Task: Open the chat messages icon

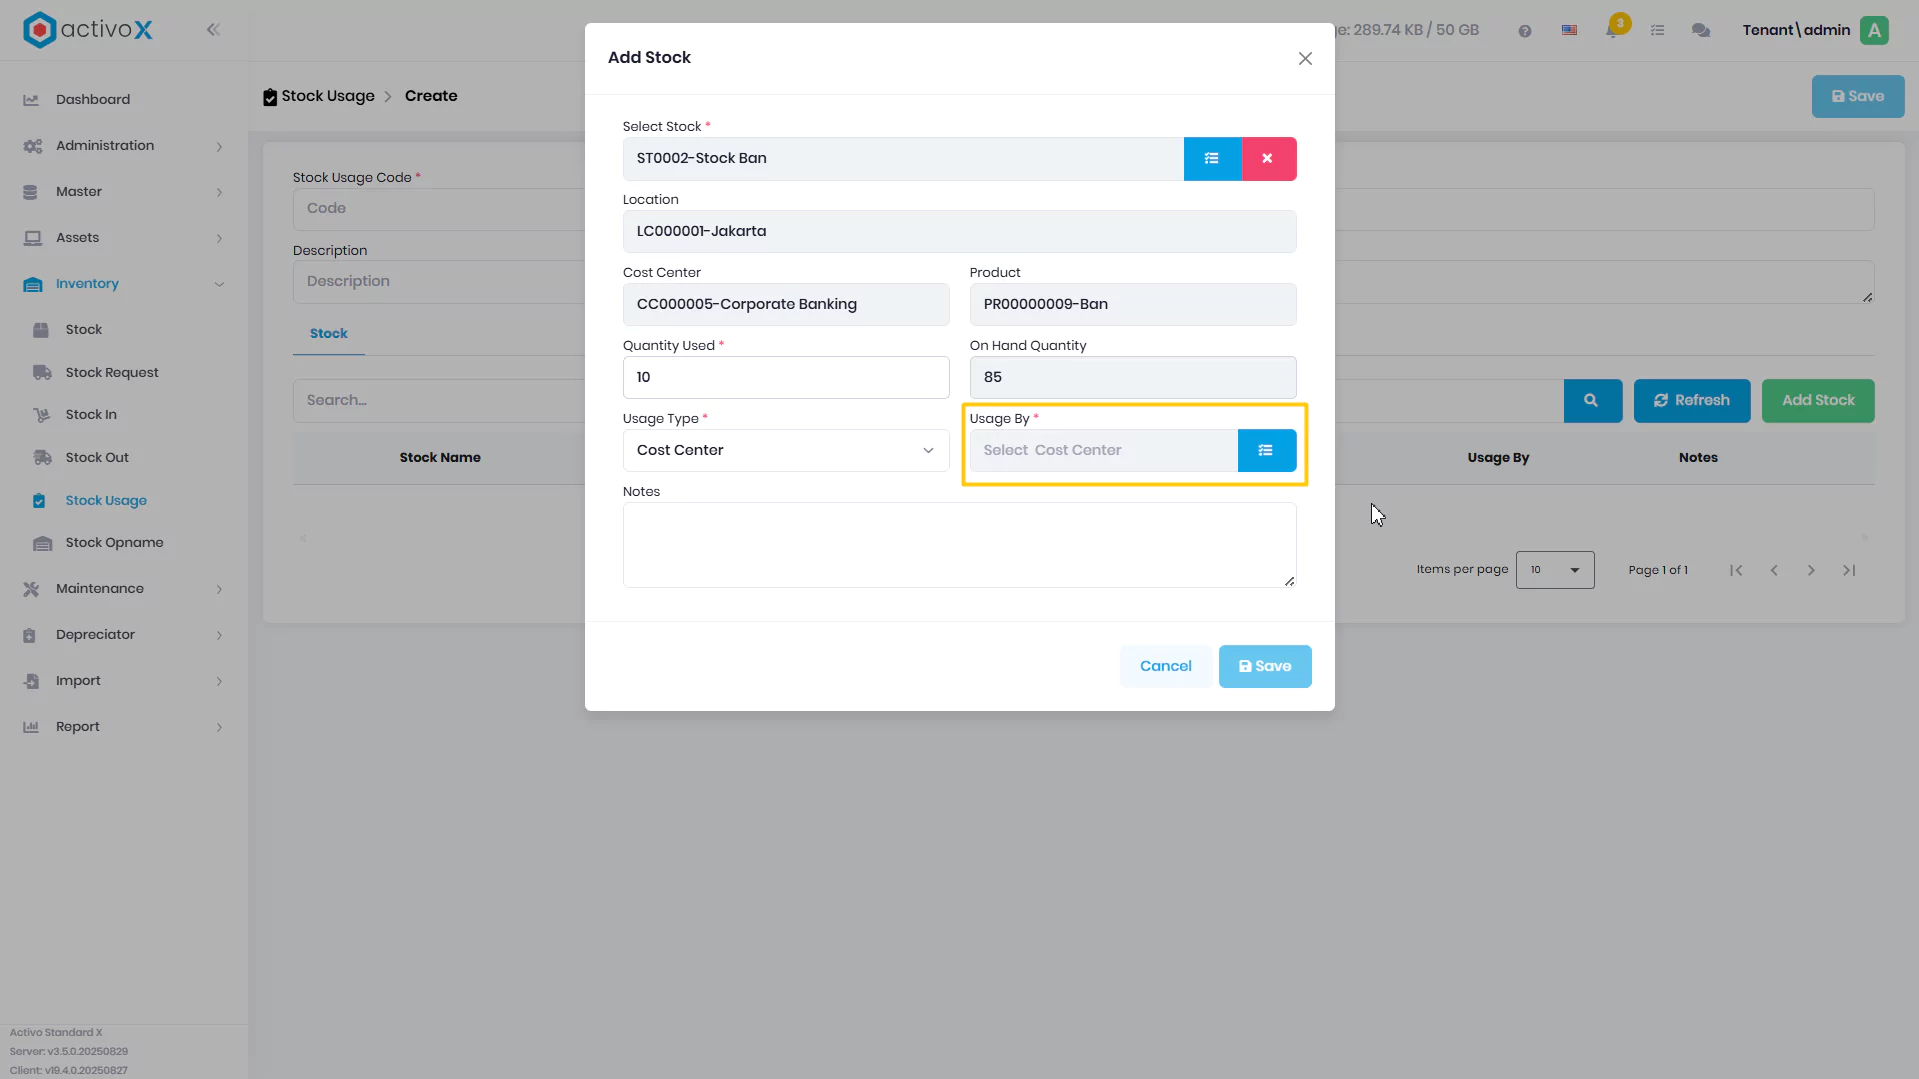Action: click(x=1700, y=31)
